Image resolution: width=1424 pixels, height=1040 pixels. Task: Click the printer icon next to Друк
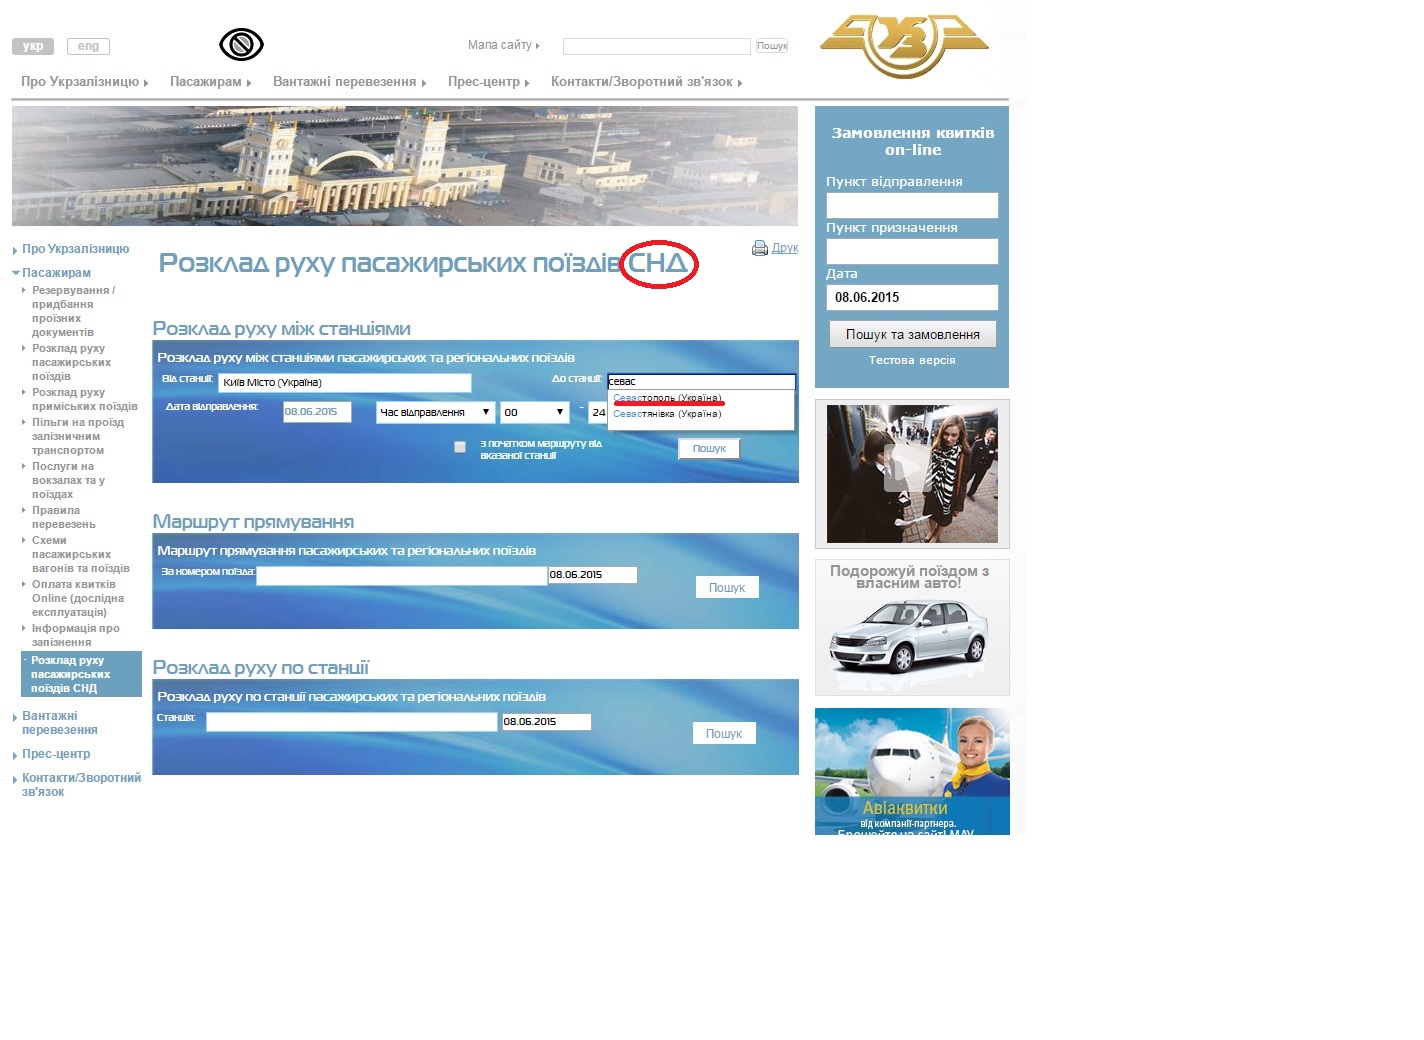tap(760, 248)
